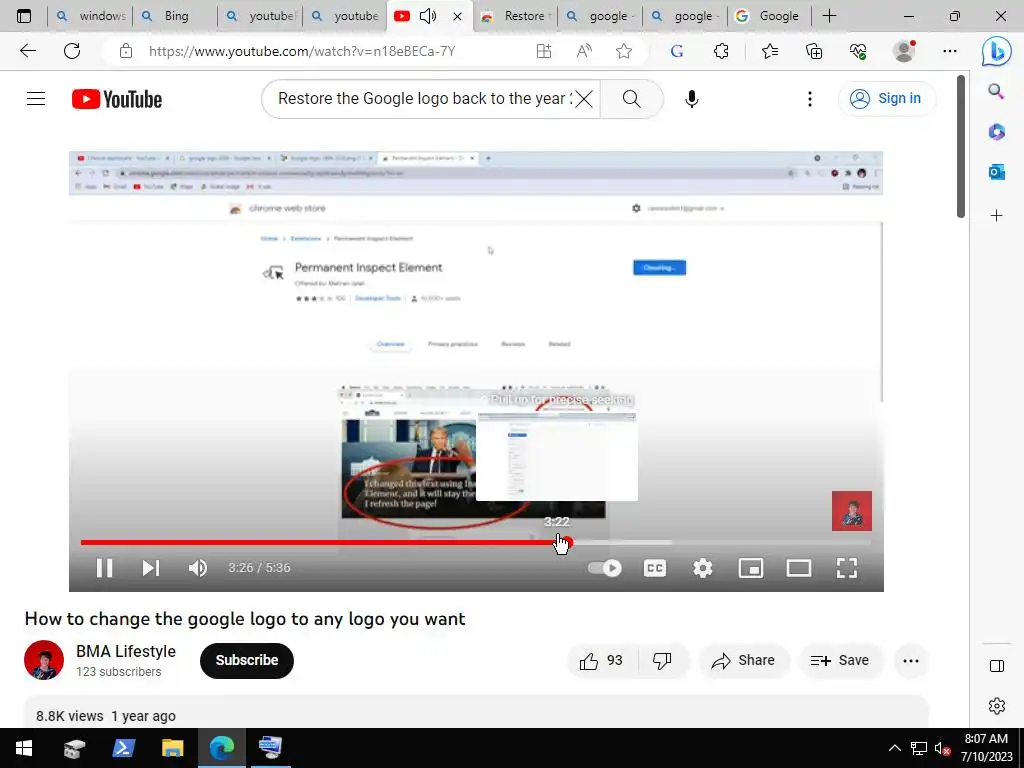Skip to the next video

(151, 568)
